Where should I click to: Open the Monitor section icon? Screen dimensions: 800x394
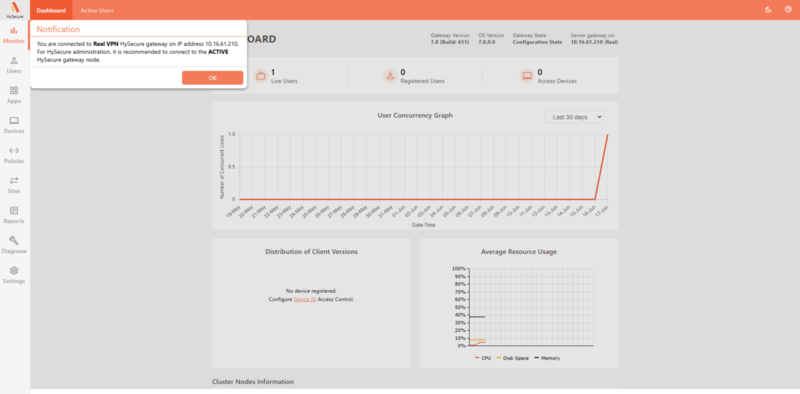14,31
